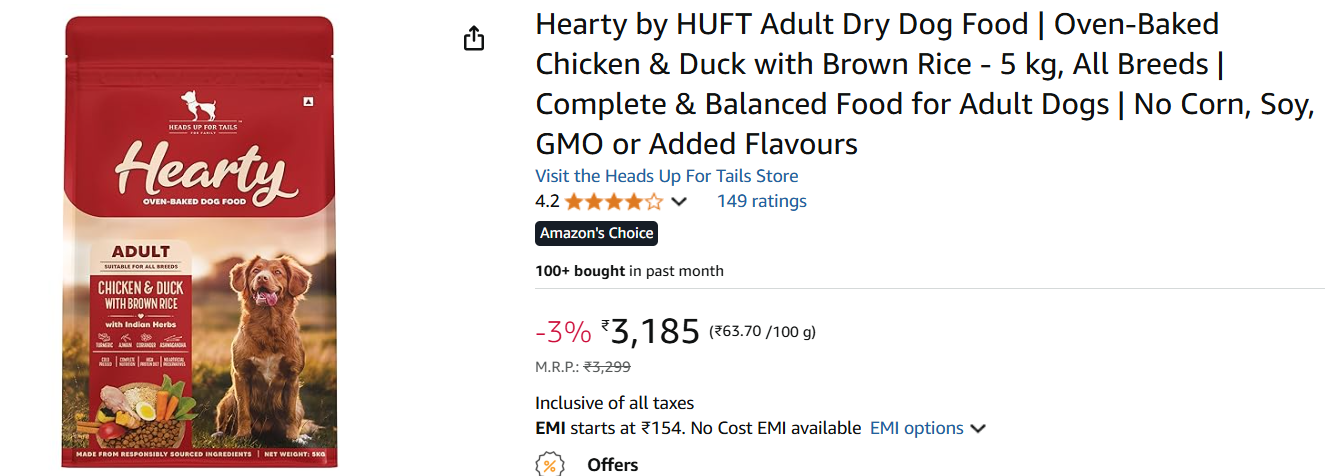Screen dimensions: 1325x476
Task: Click the Inclusive of all taxes text
Action: [x=614, y=404]
